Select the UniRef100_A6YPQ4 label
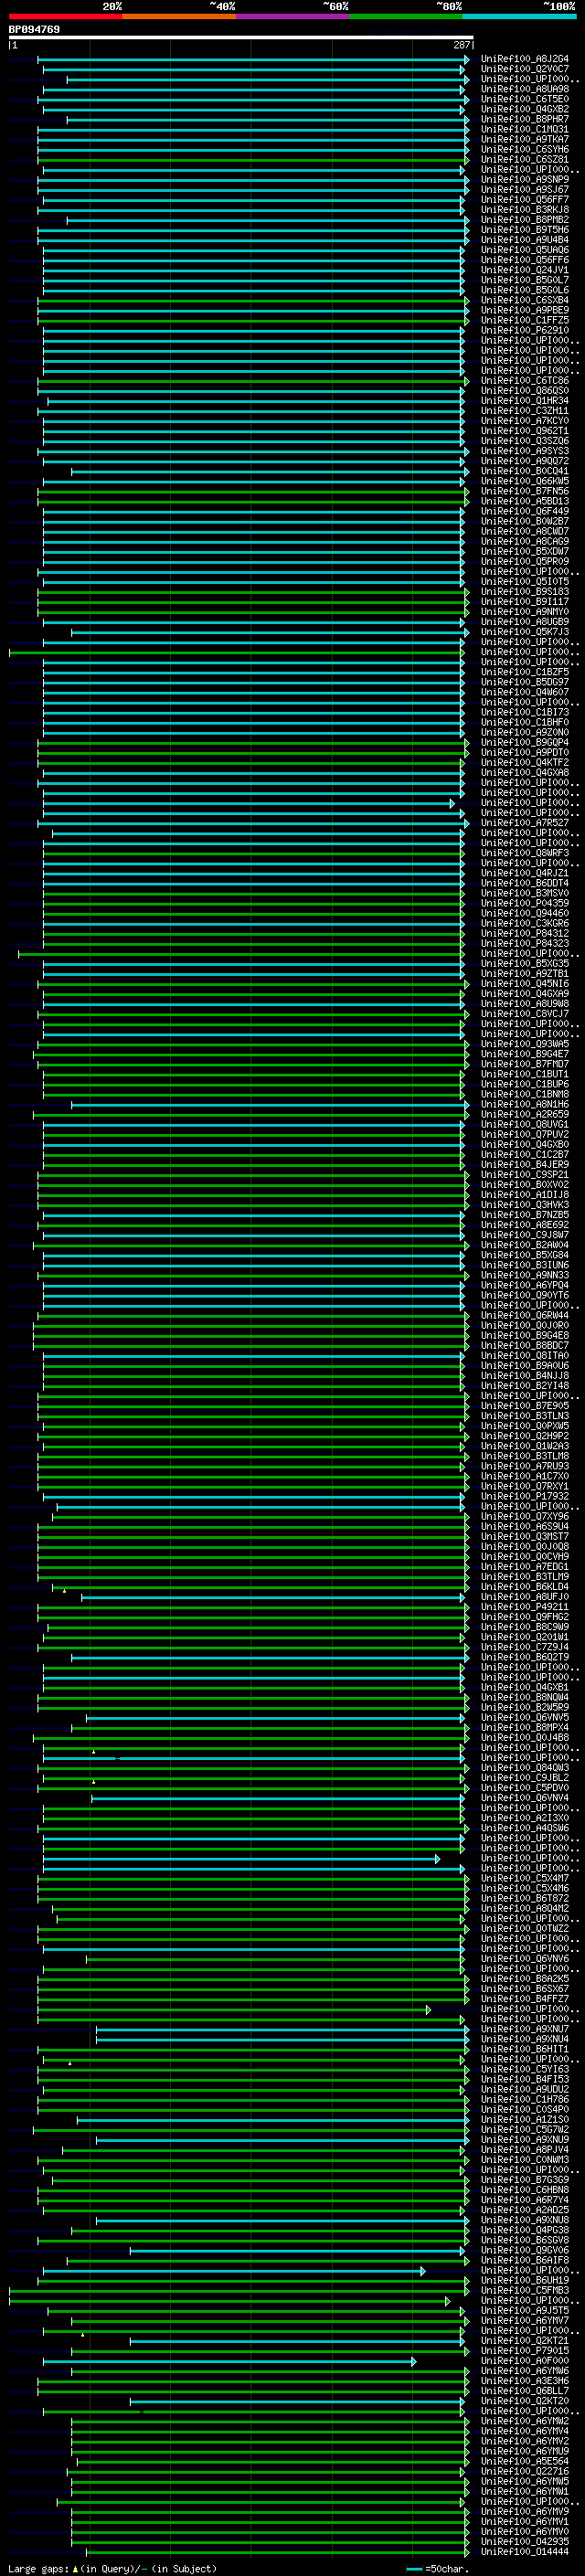 click(524, 1285)
